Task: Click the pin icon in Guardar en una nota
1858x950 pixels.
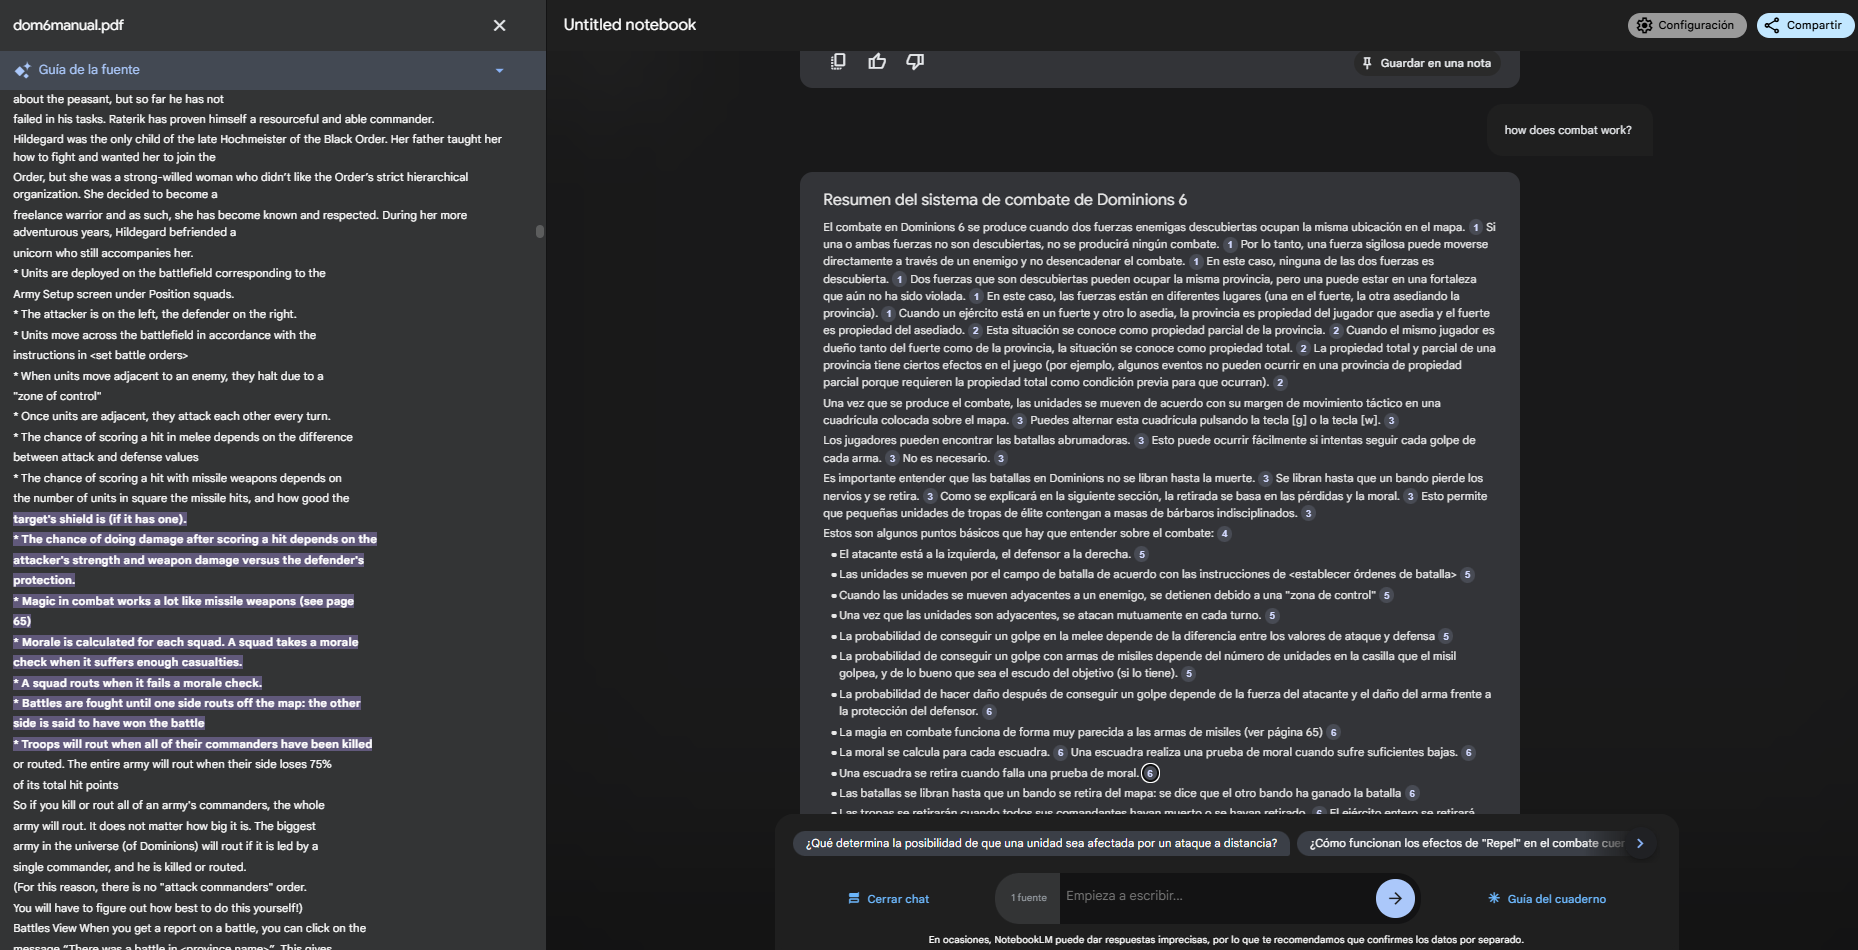Action: [1367, 63]
